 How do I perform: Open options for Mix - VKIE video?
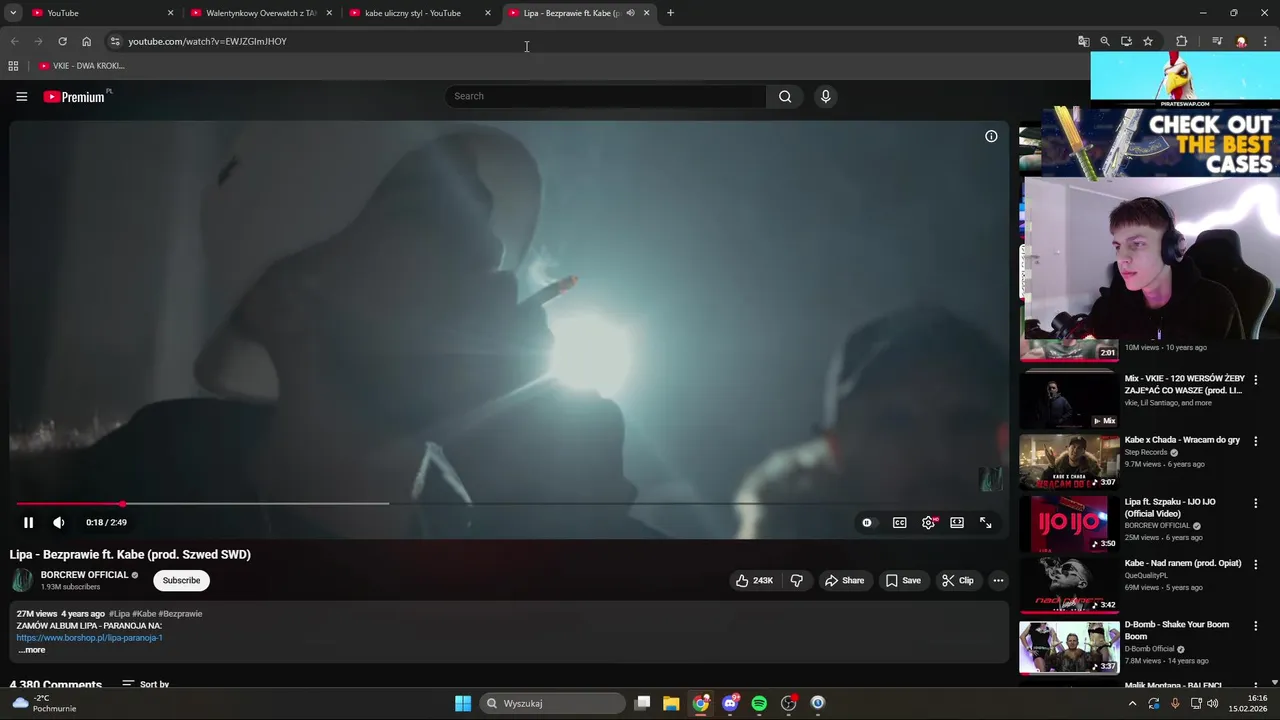(x=1256, y=380)
